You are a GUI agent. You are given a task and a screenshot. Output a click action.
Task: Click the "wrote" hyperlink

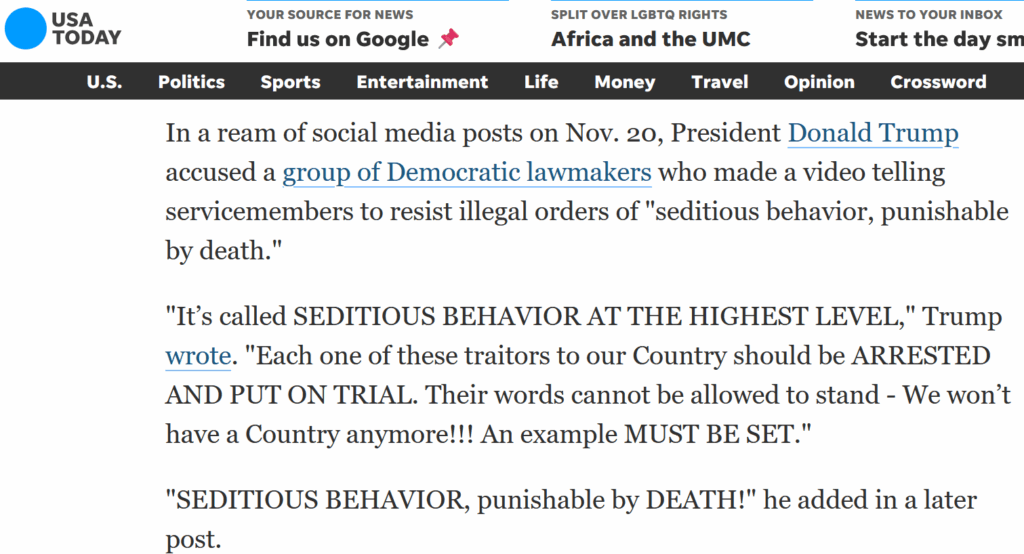[198, 355]
